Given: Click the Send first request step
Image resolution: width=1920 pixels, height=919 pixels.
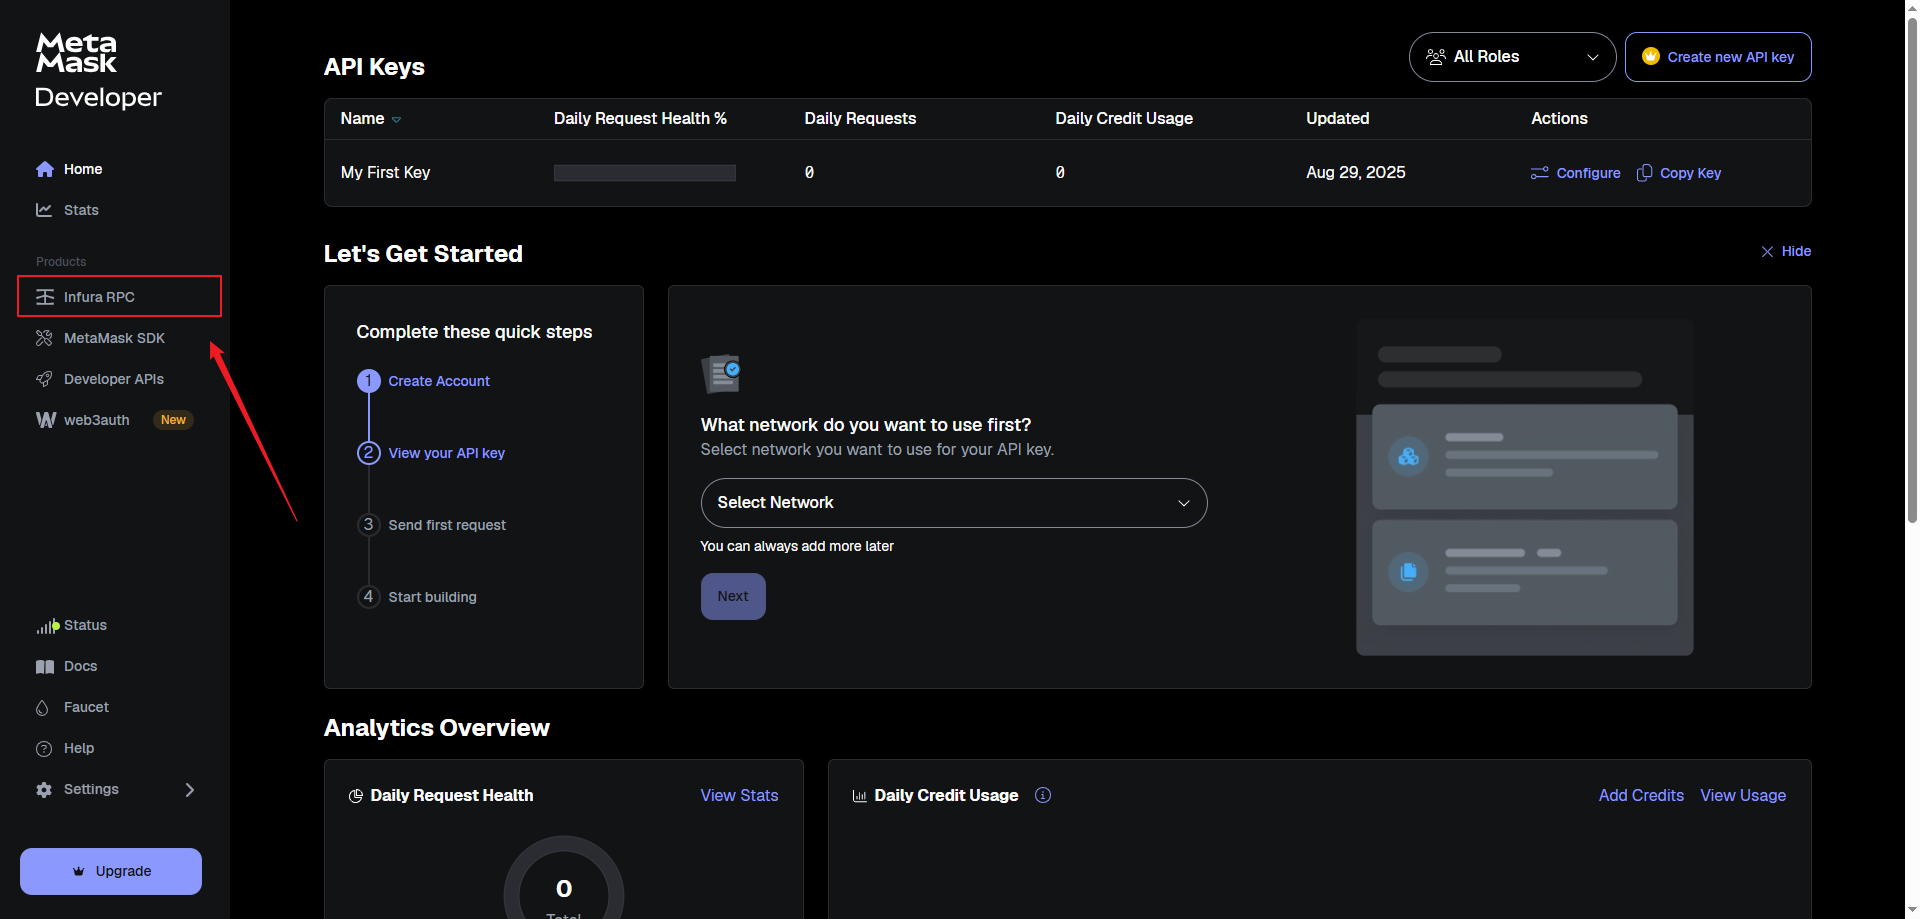Looking at the screenshot, I should 447,525.
